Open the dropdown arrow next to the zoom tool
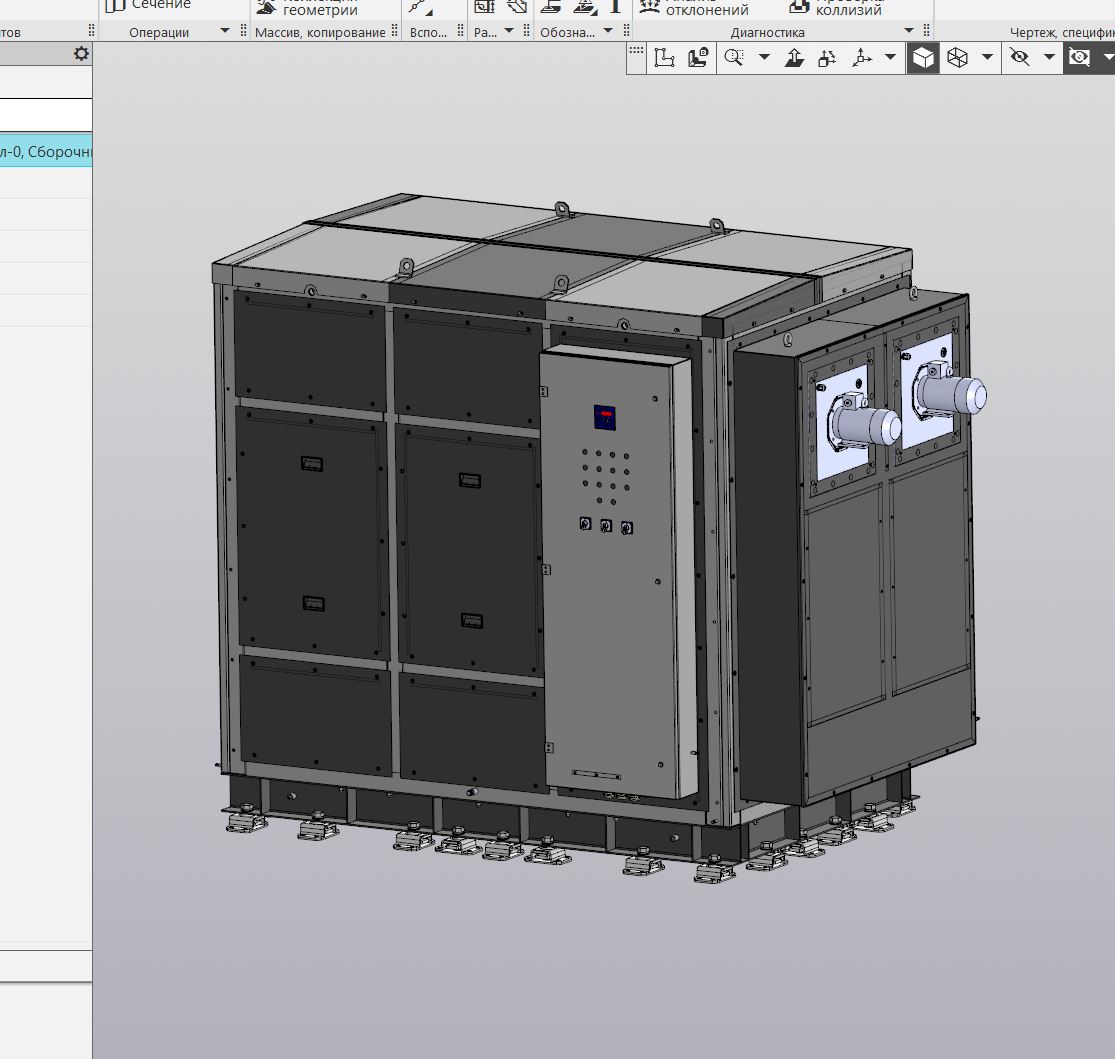The height and width of the screenshot is (1059, 1115). 765,58
